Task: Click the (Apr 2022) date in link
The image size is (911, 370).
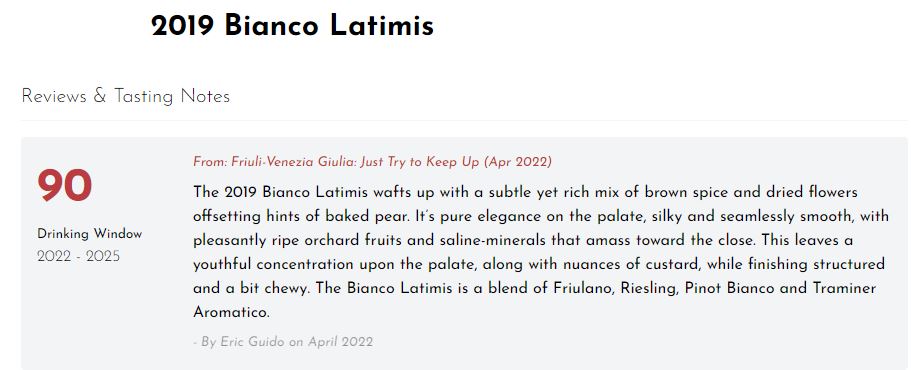Action: coord(518,162)
